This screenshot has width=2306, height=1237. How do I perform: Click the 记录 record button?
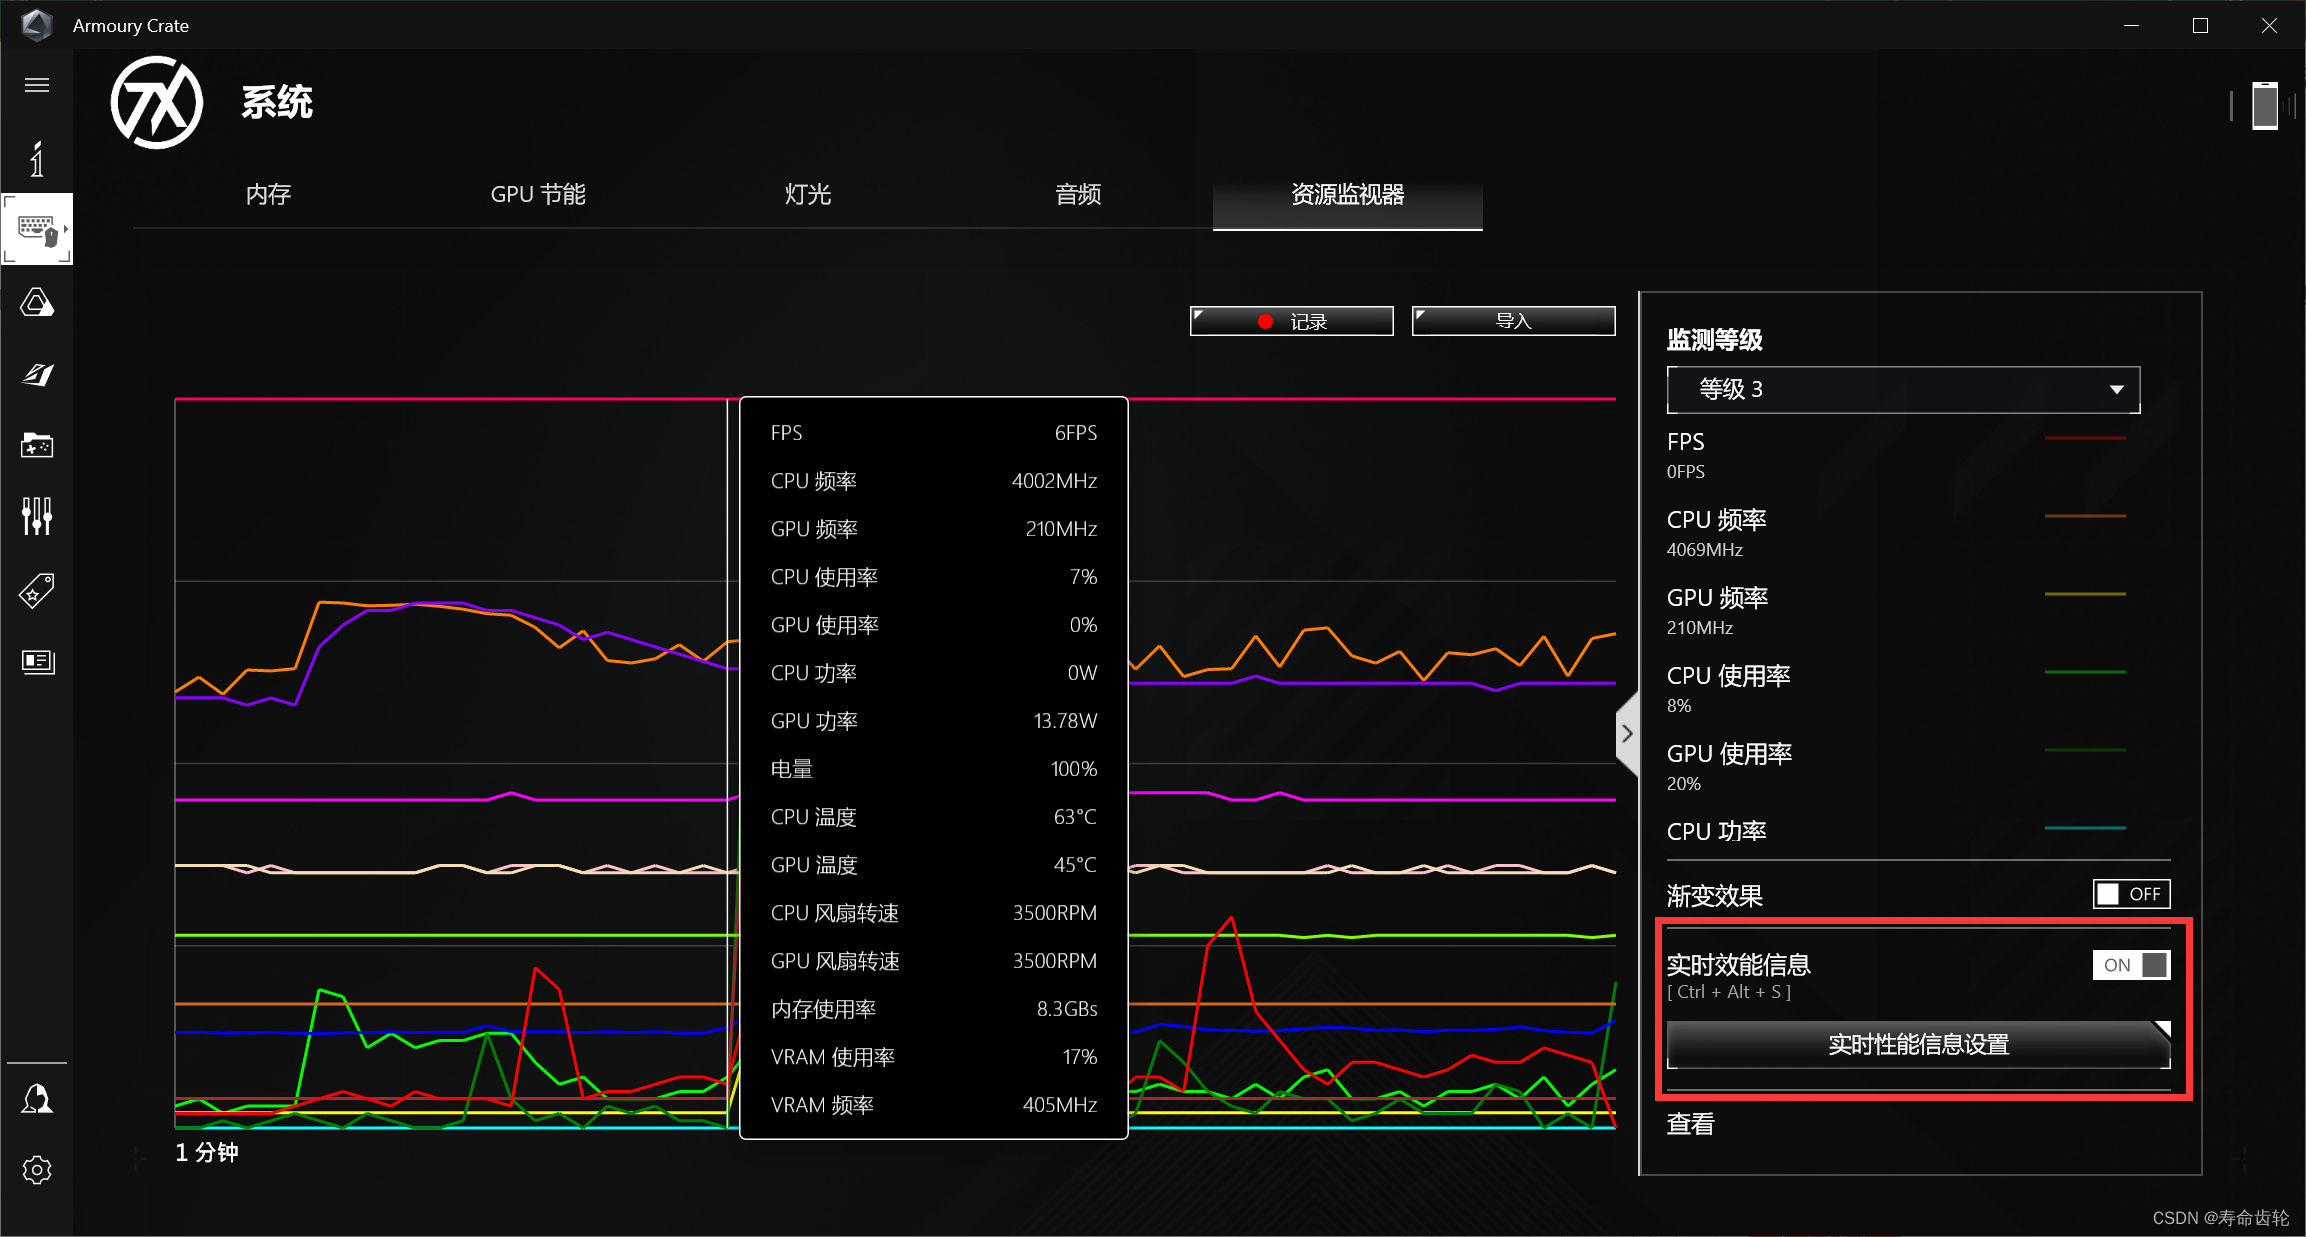pos(1290,320)
